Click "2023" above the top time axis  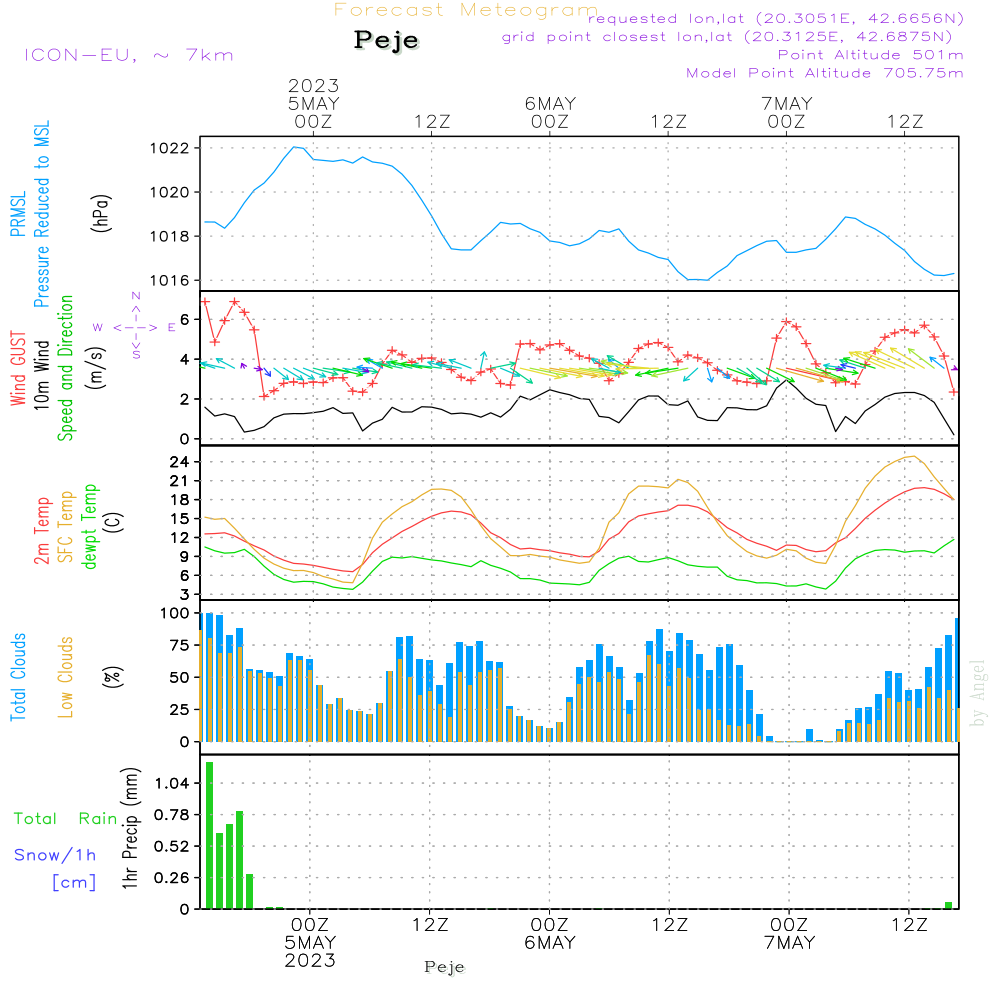click(x=313, y=85)
